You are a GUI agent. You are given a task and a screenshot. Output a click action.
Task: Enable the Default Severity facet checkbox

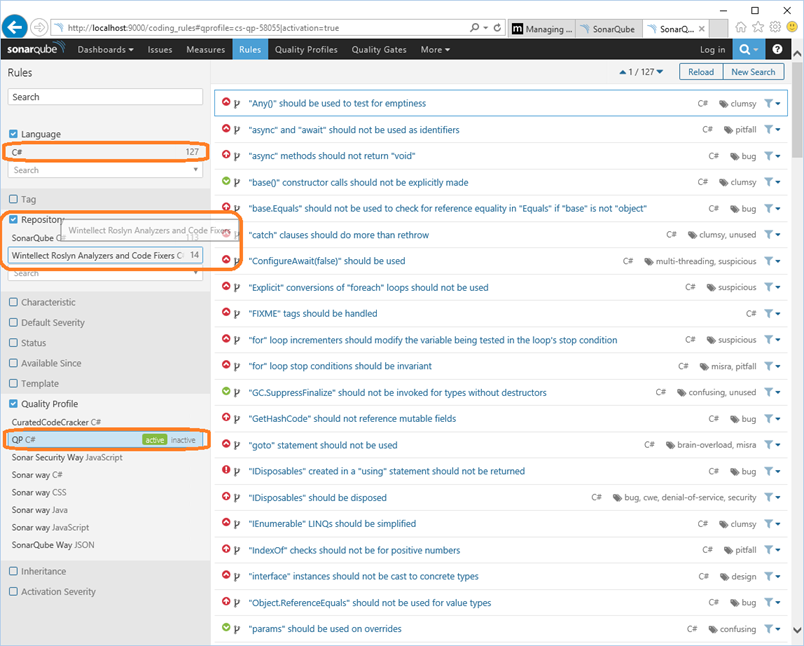(x=13, y=322)
